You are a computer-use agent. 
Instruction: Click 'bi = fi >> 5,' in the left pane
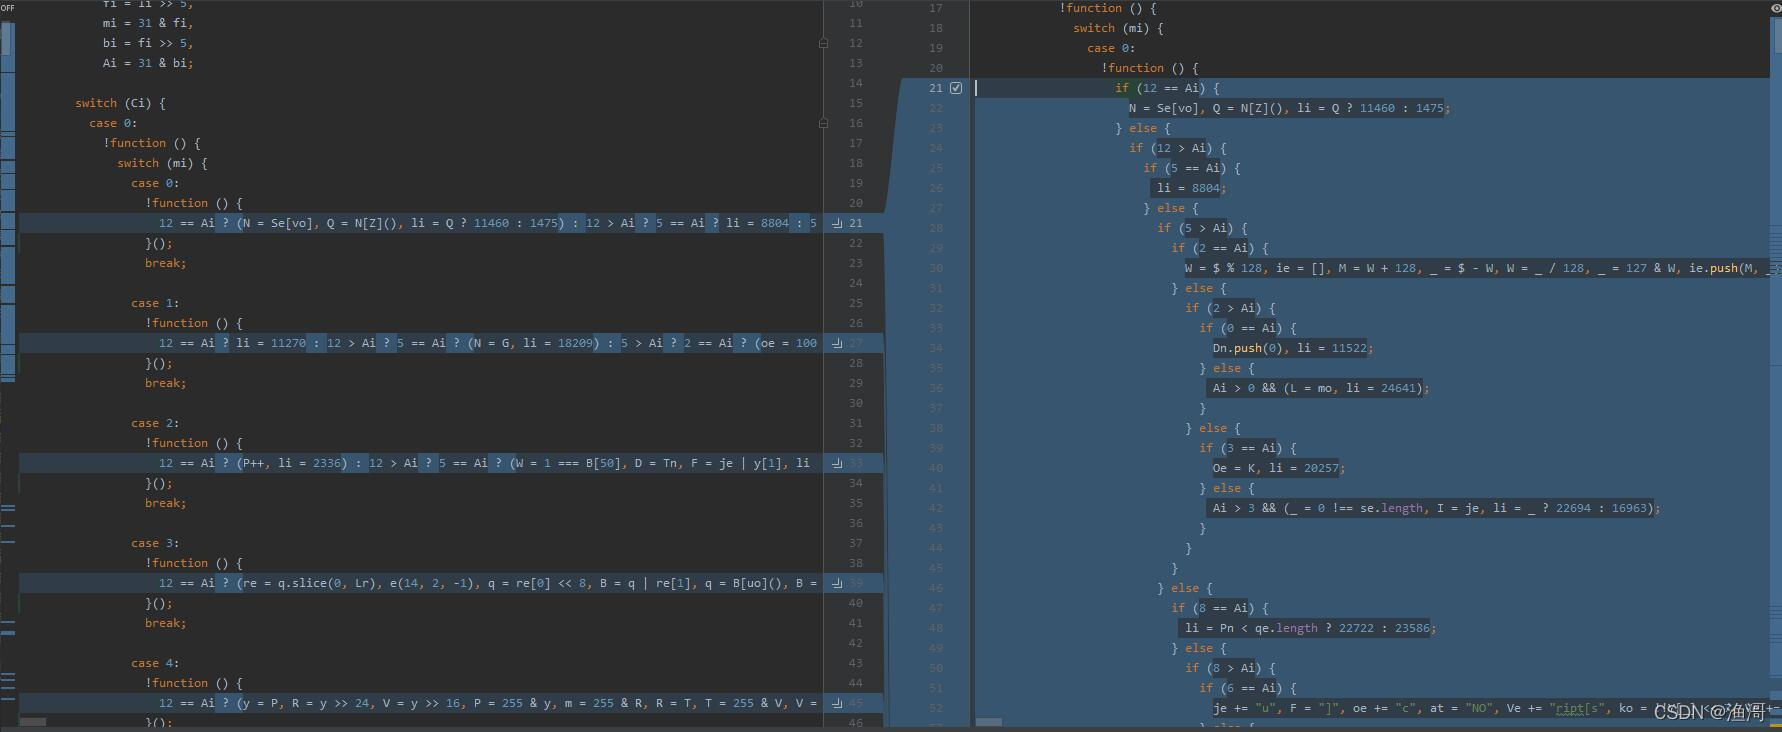[x=148, y=43]
